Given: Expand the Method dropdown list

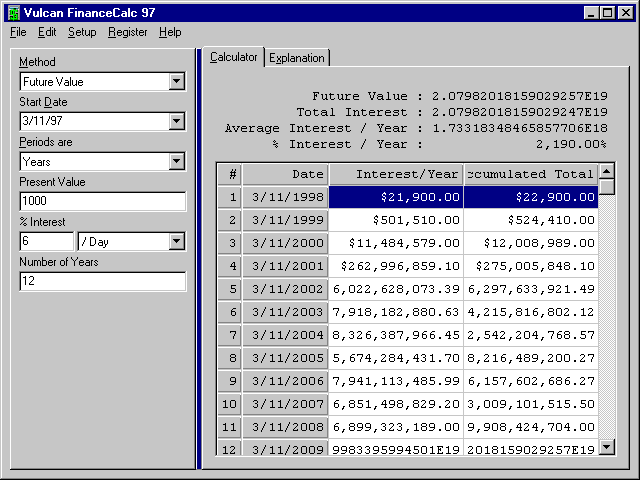Looking at the screenshot, I should [176, 82].
